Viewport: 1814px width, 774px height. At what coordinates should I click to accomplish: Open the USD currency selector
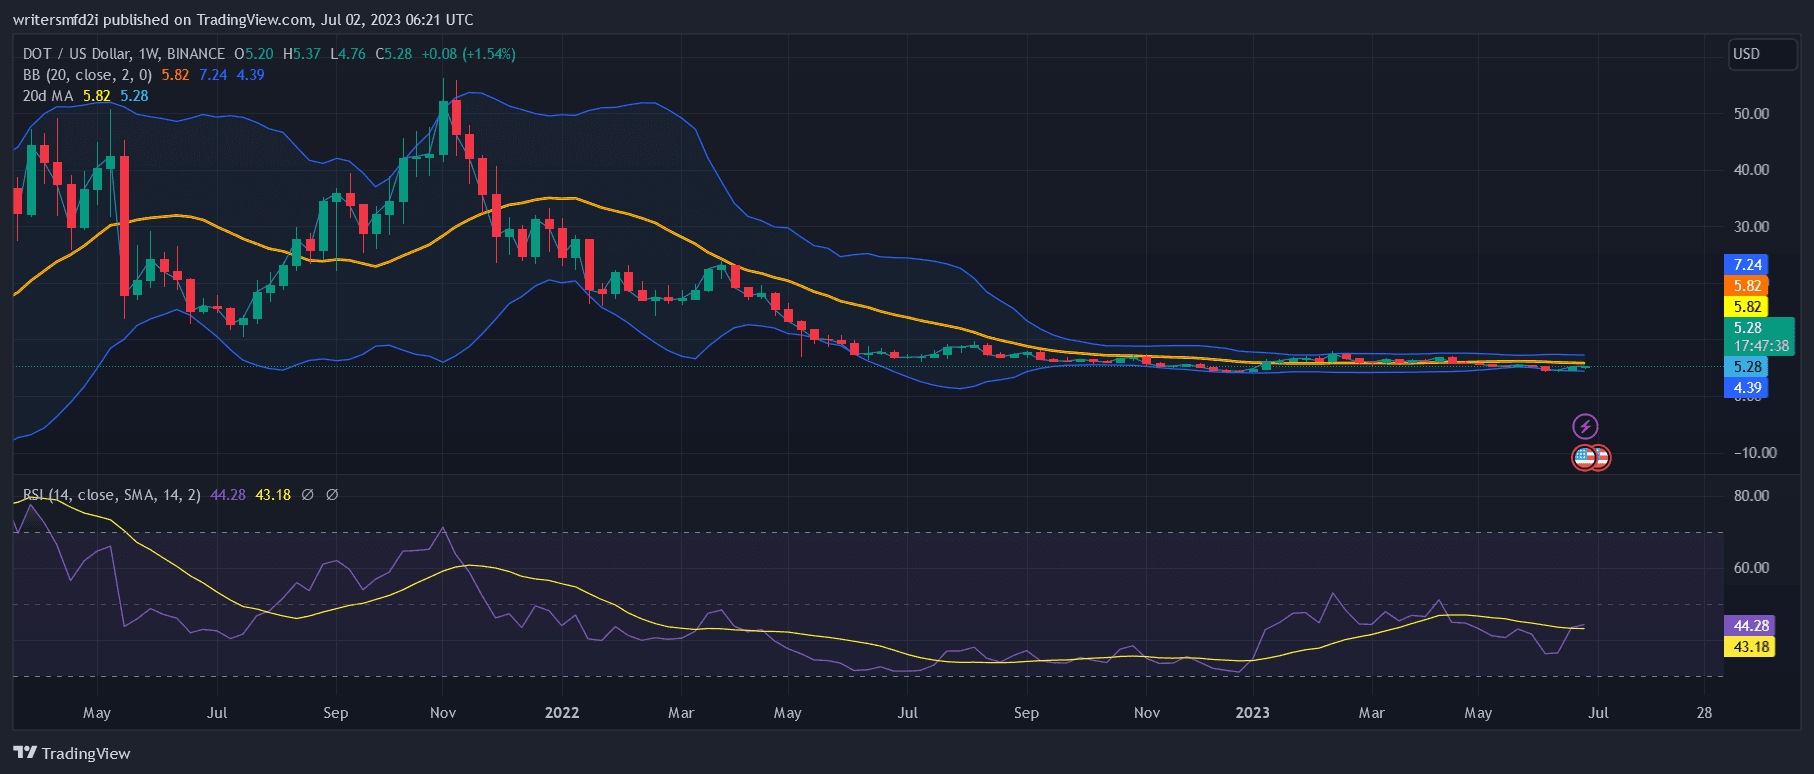tap(1762, 54)
